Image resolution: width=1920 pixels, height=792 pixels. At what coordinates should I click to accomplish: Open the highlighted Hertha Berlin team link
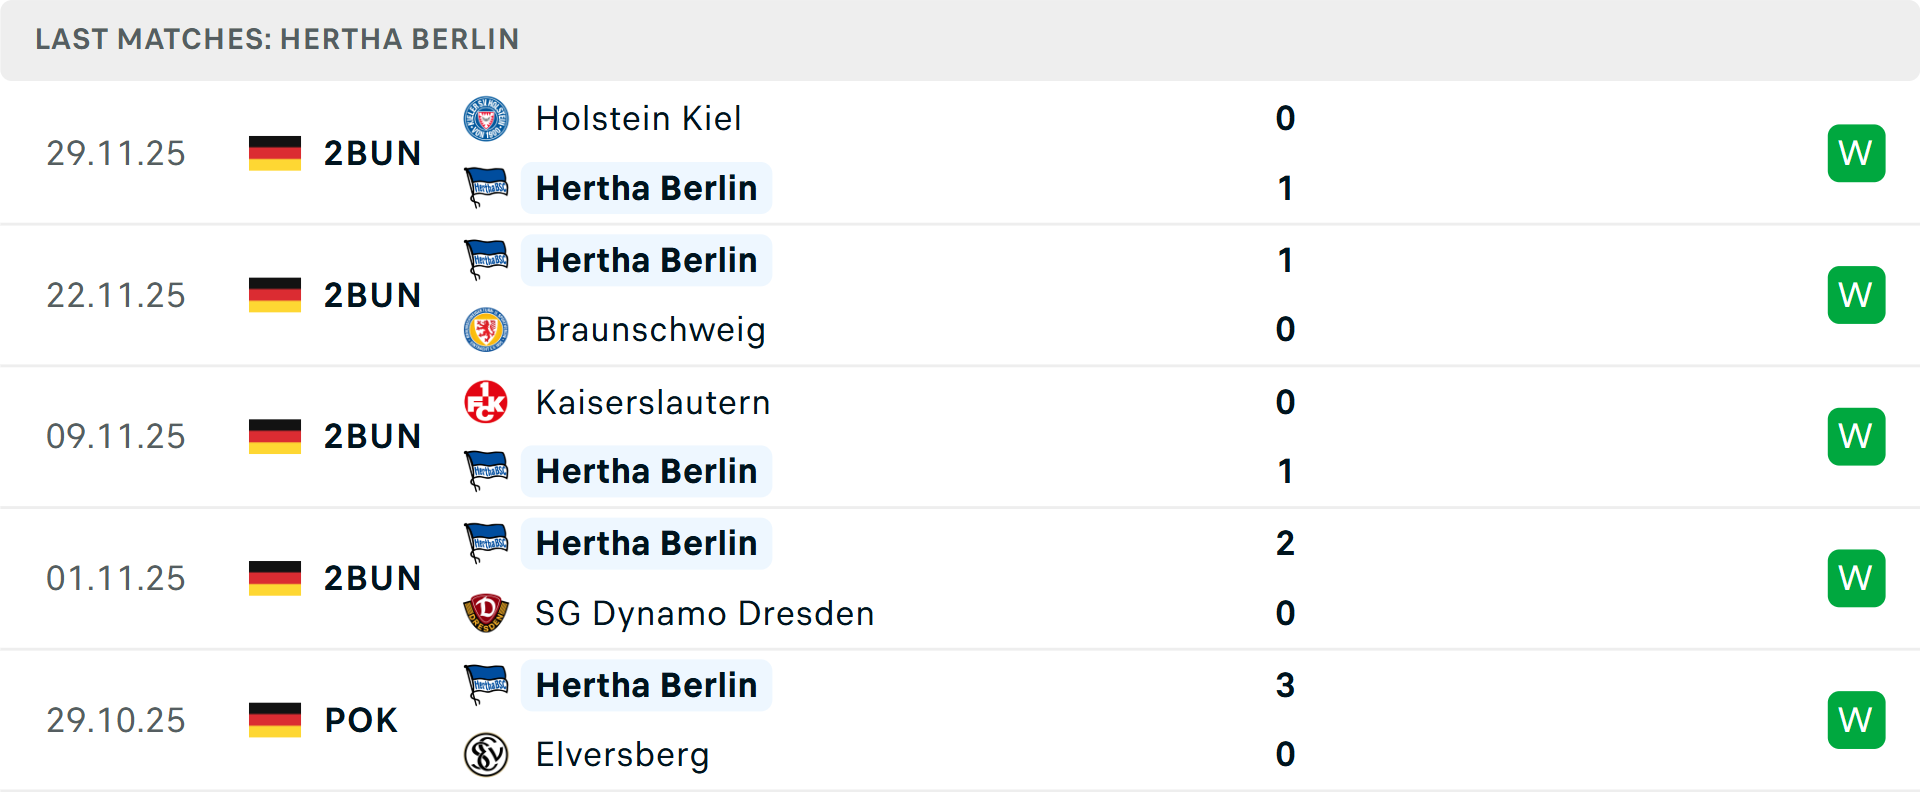[x=646, y=187]
